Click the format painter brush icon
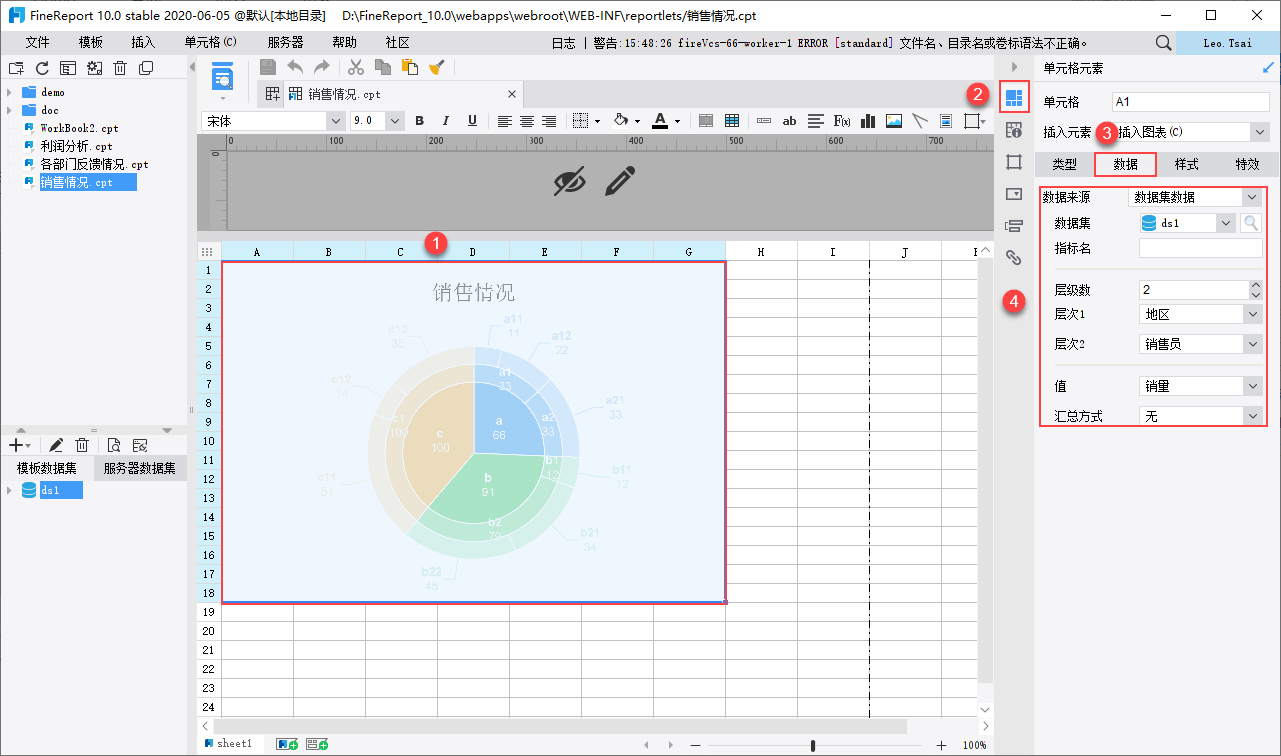Screen dimensions: 1281x756 436,67
